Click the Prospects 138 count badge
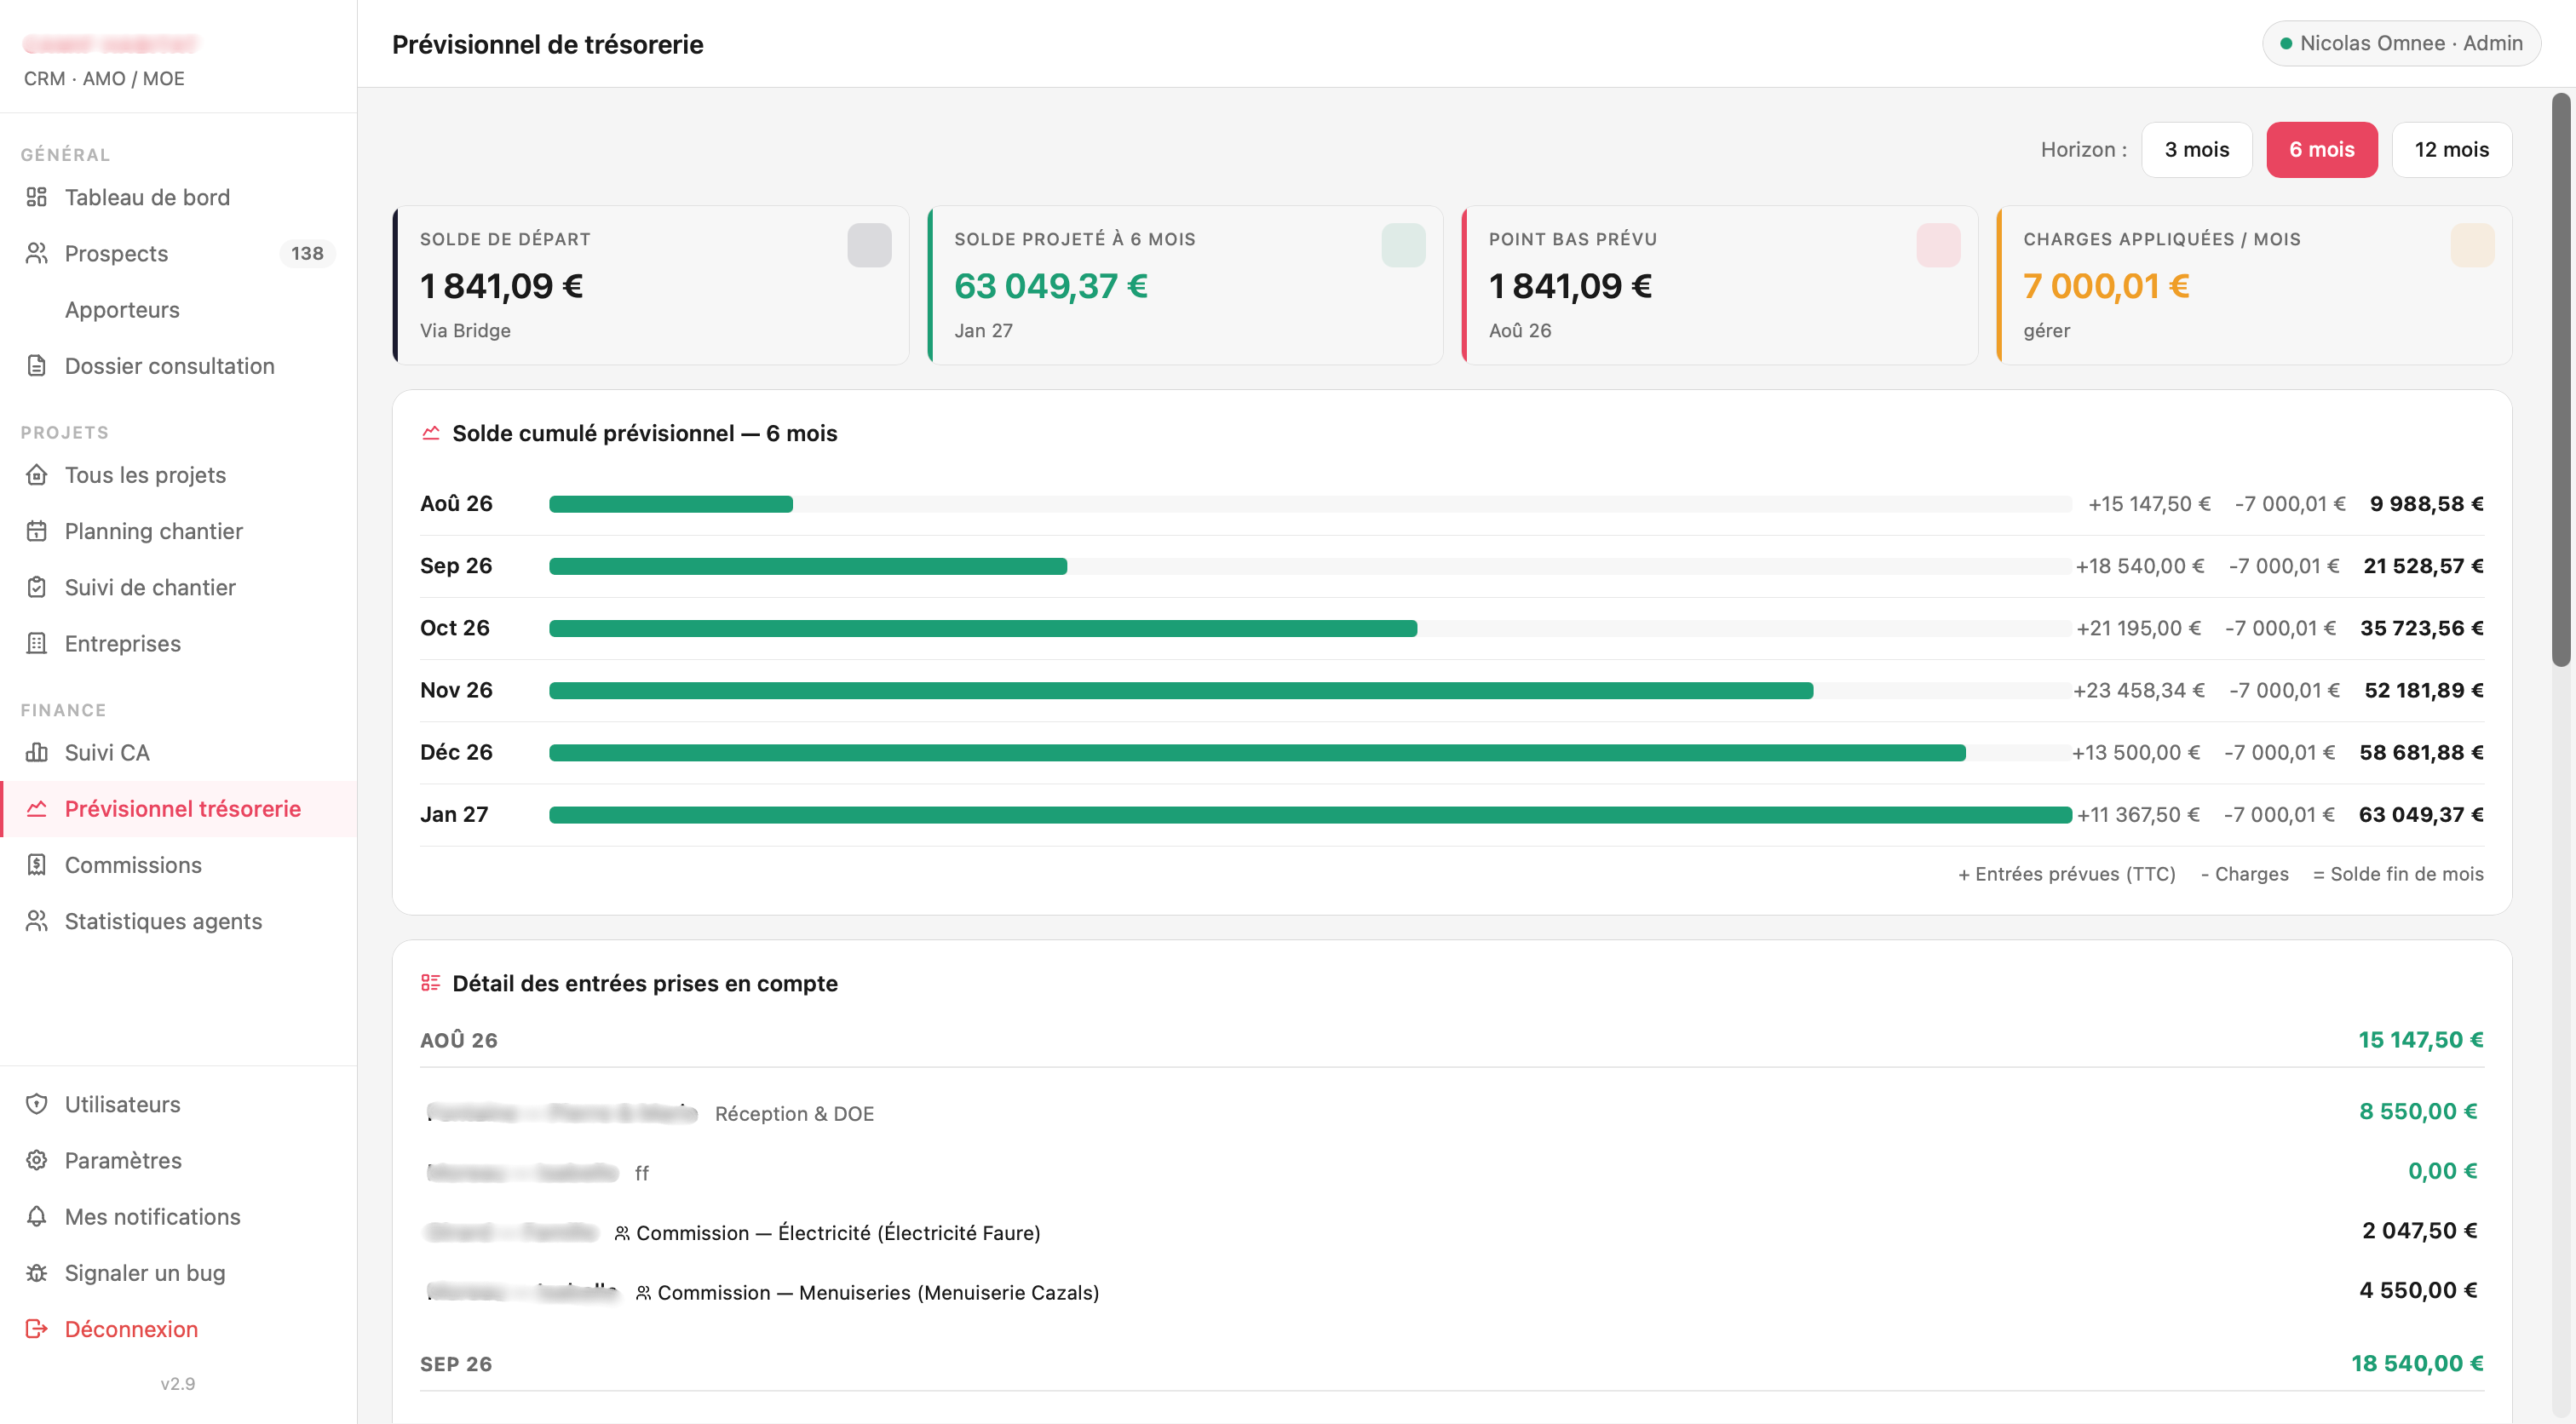2576x1424 pixels. [x=307, y=254]
